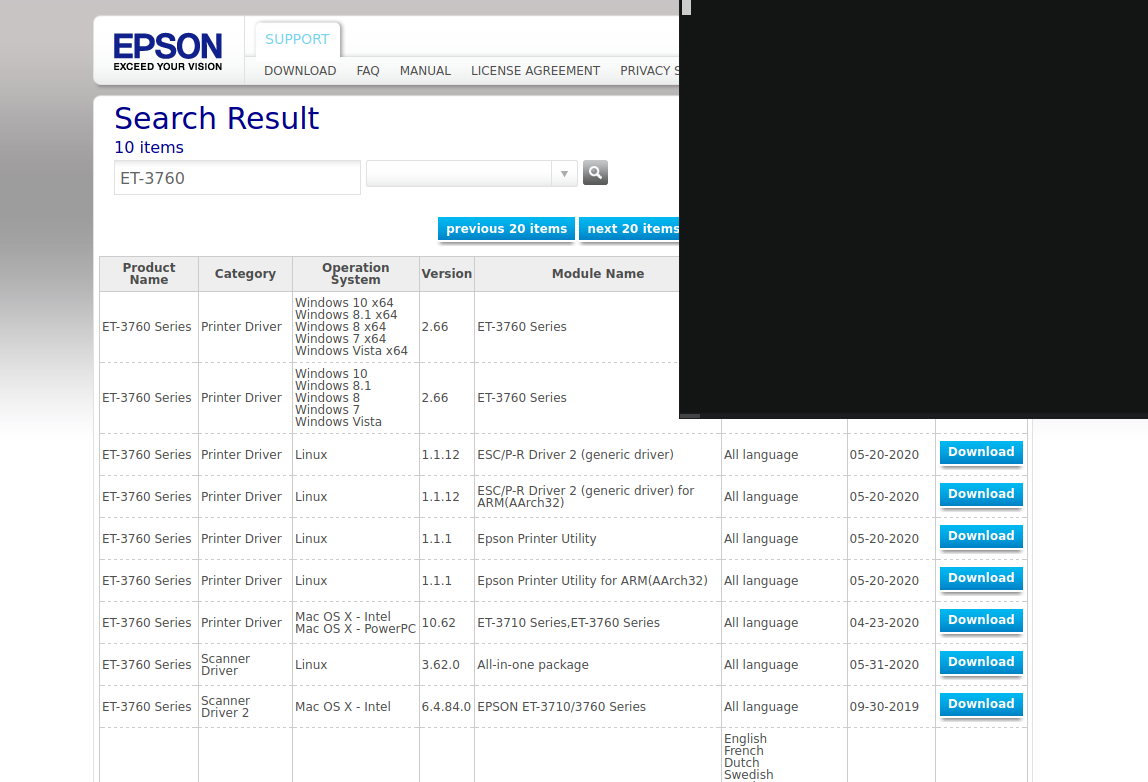Click the Category column header
Viewport: 1148px width, 782px height.
pyautogui.click(x=245, y=274)
